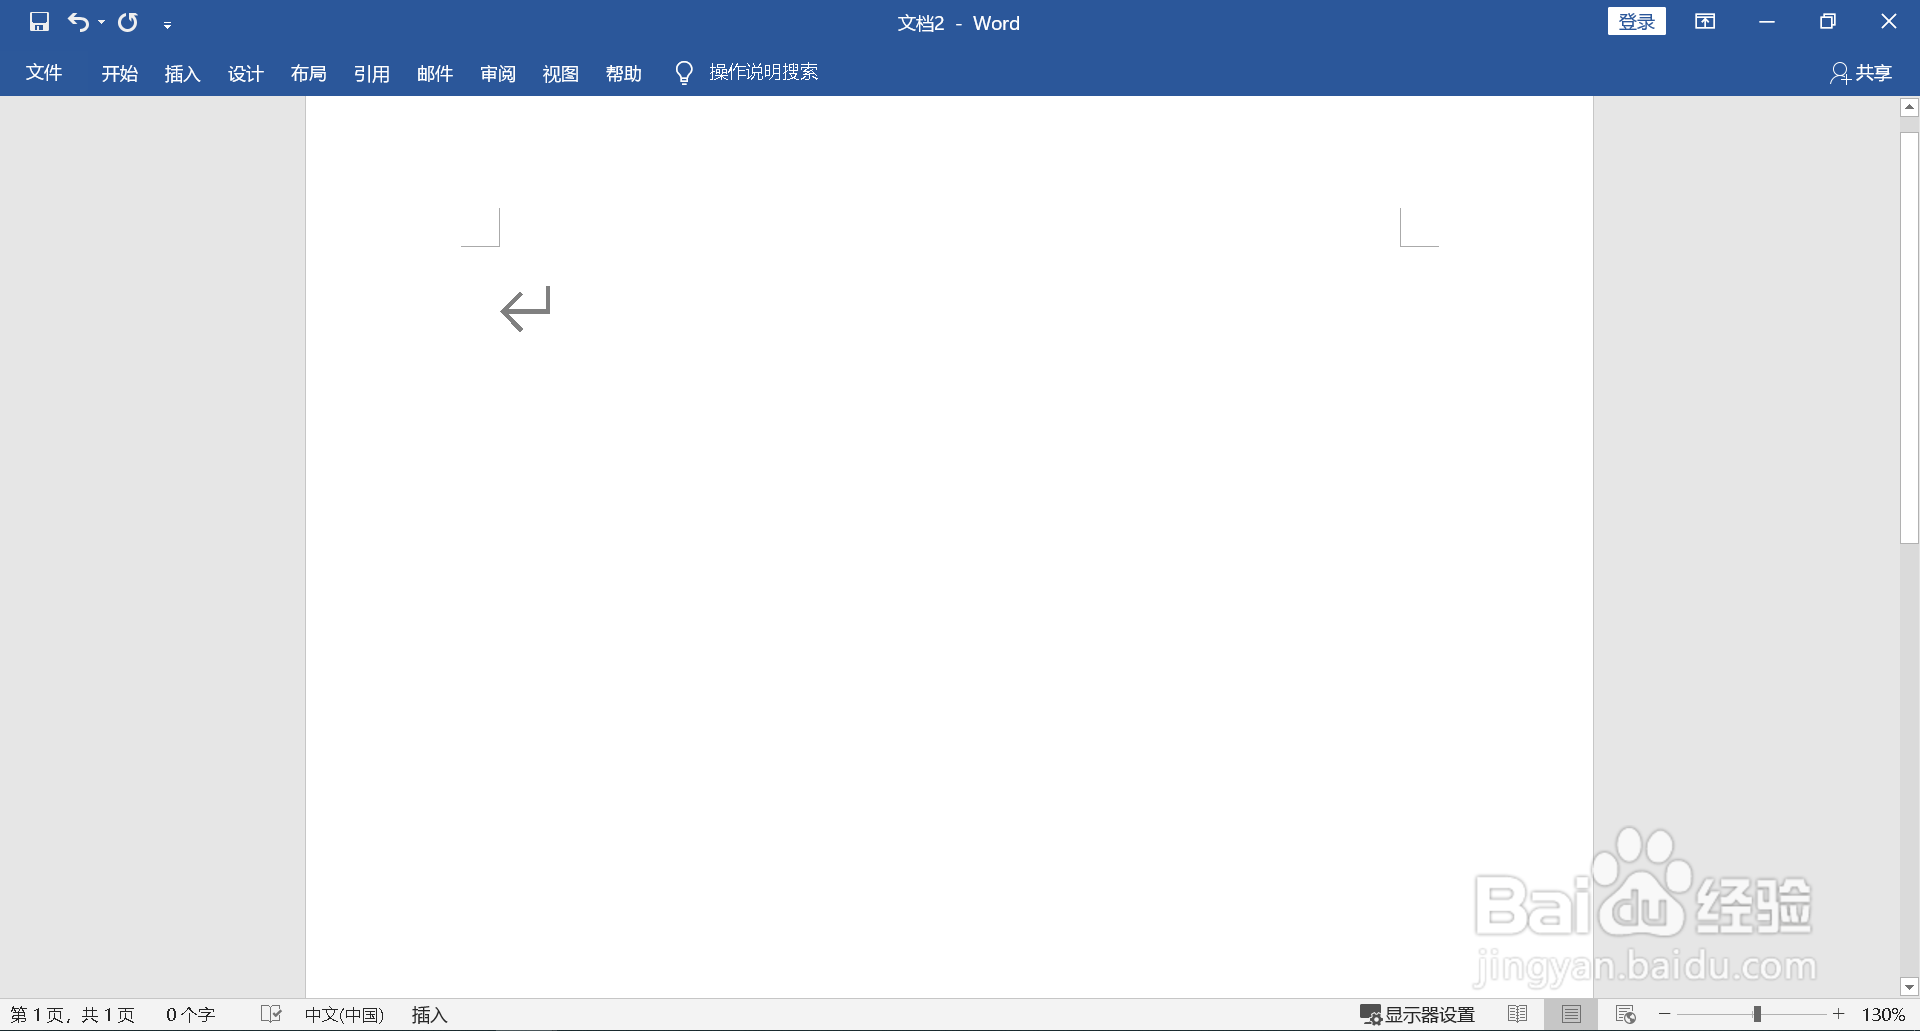Minimize the Word window

(x=1767, y=22)
